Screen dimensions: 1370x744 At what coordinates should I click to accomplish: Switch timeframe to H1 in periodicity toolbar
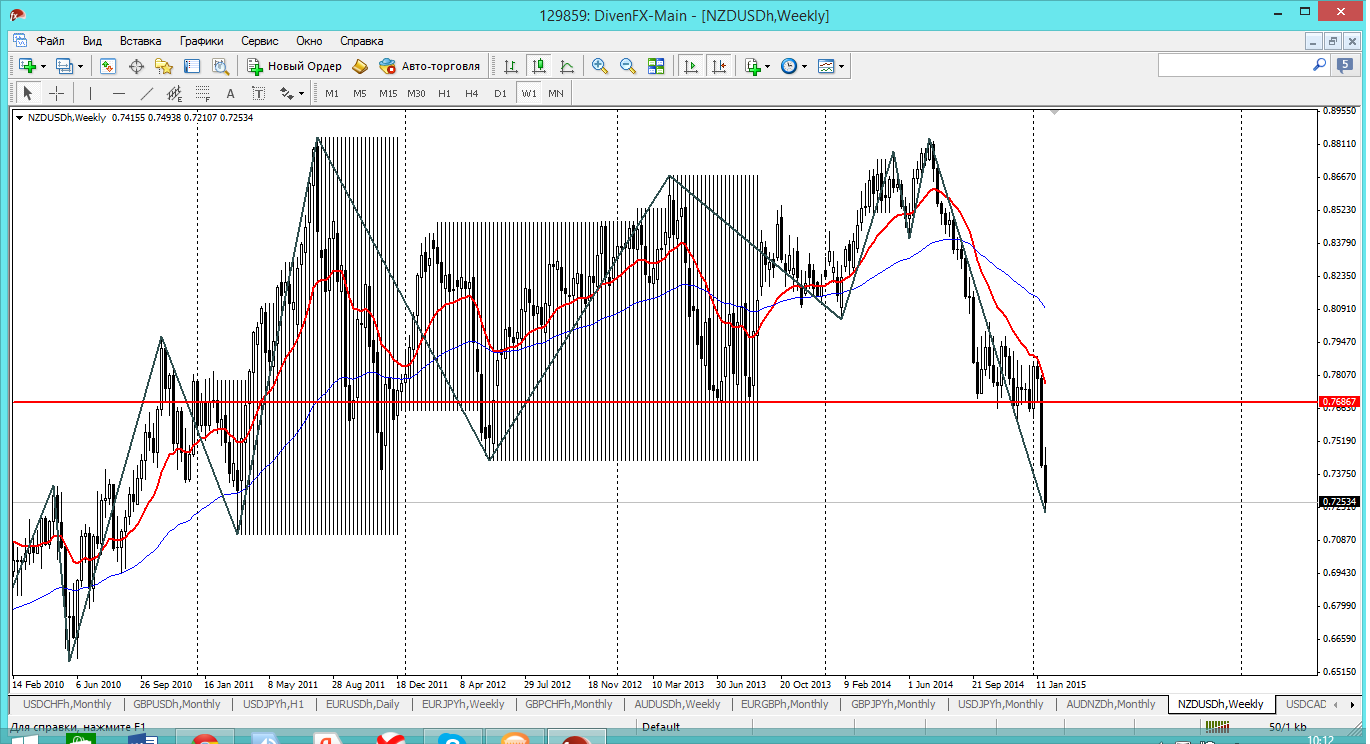pyautogui.click(x=444, y=93)
